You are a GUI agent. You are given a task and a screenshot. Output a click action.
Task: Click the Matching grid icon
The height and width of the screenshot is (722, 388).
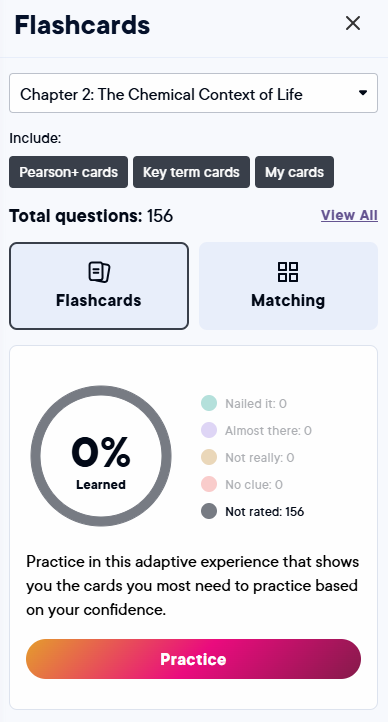point(288,272)
